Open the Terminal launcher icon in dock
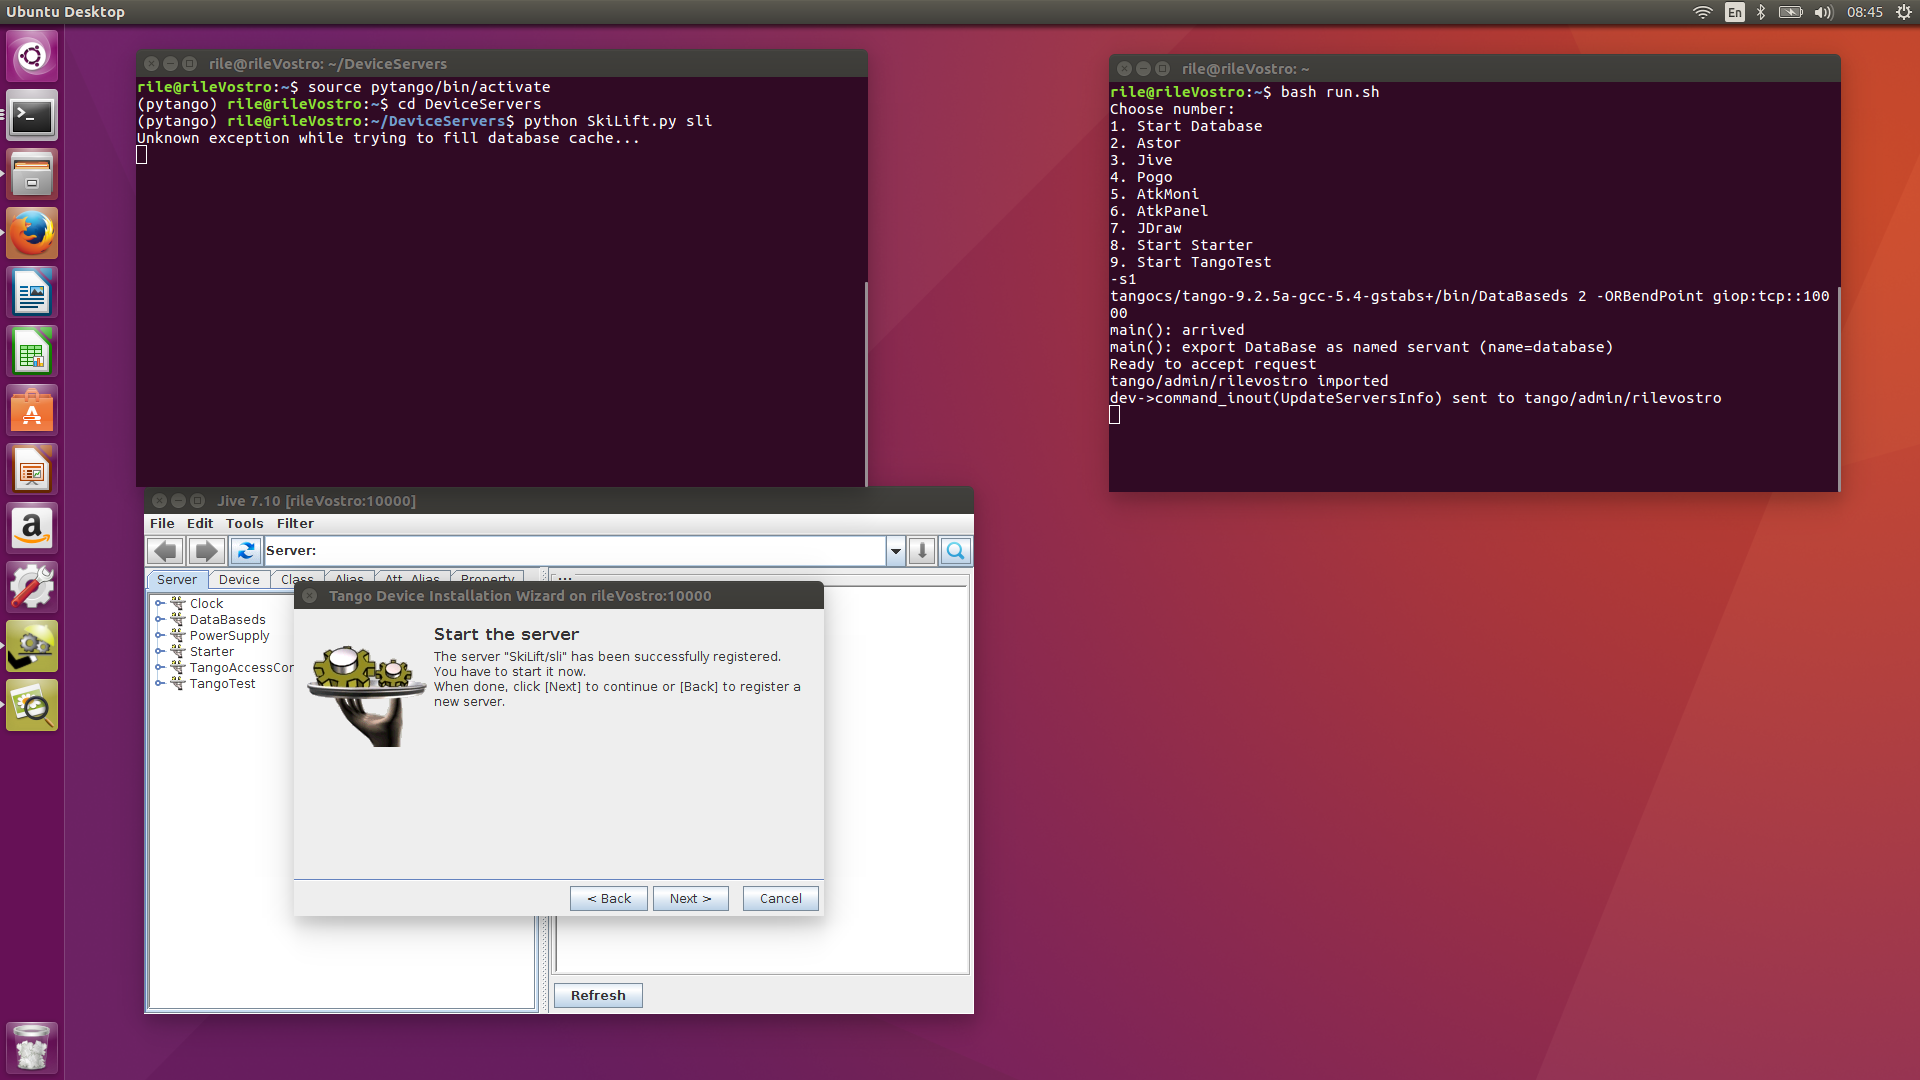This screenshot has height=1080, width=1920. pos(32,116)
